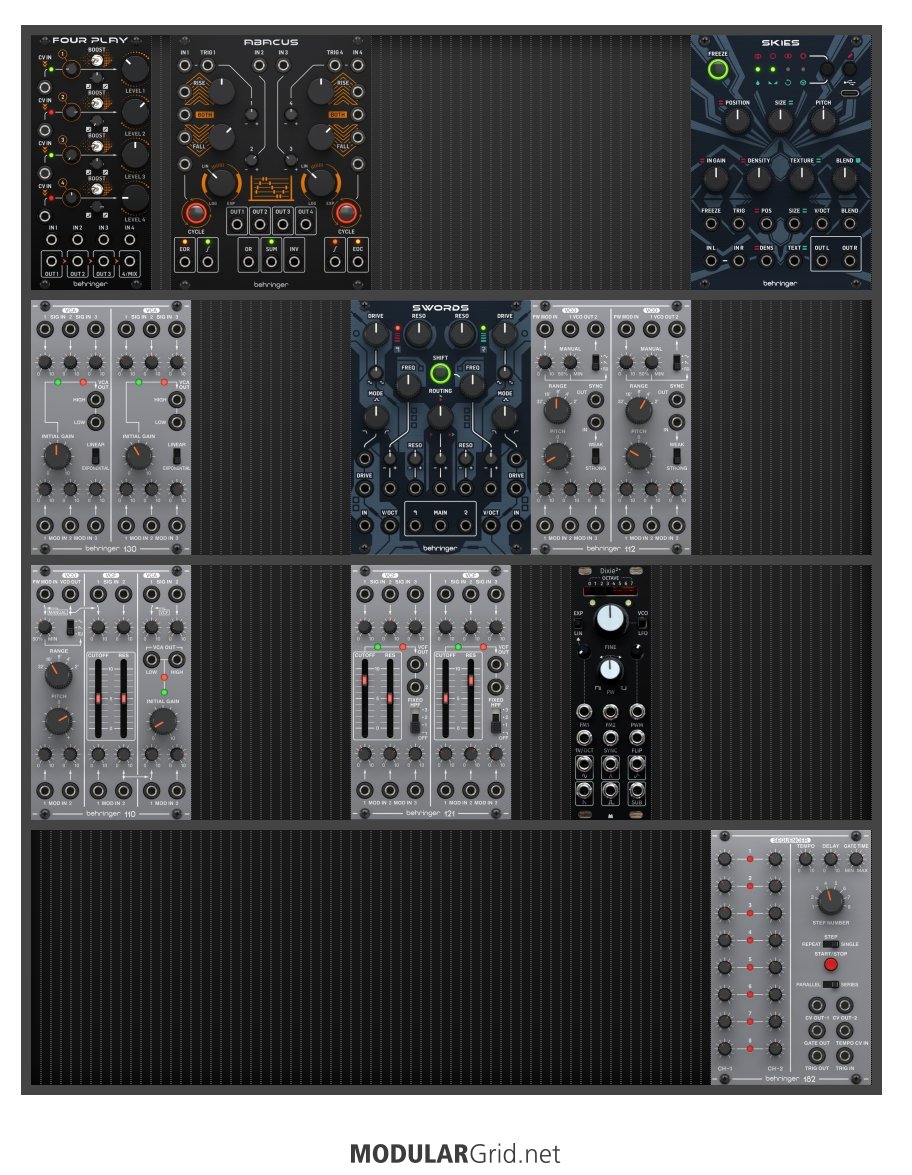Click the FM1 input jack on Dixie II+

coord(584,710)
